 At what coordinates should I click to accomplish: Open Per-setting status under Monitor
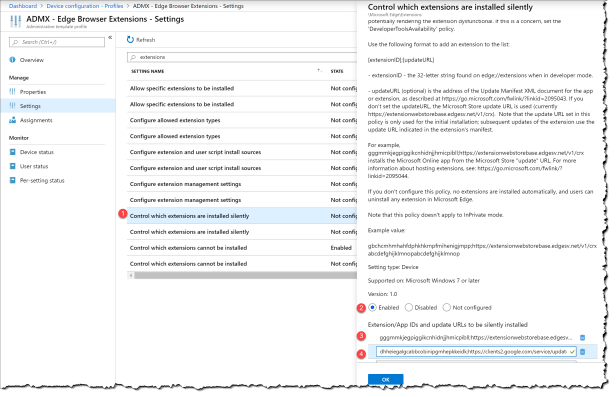42,181
